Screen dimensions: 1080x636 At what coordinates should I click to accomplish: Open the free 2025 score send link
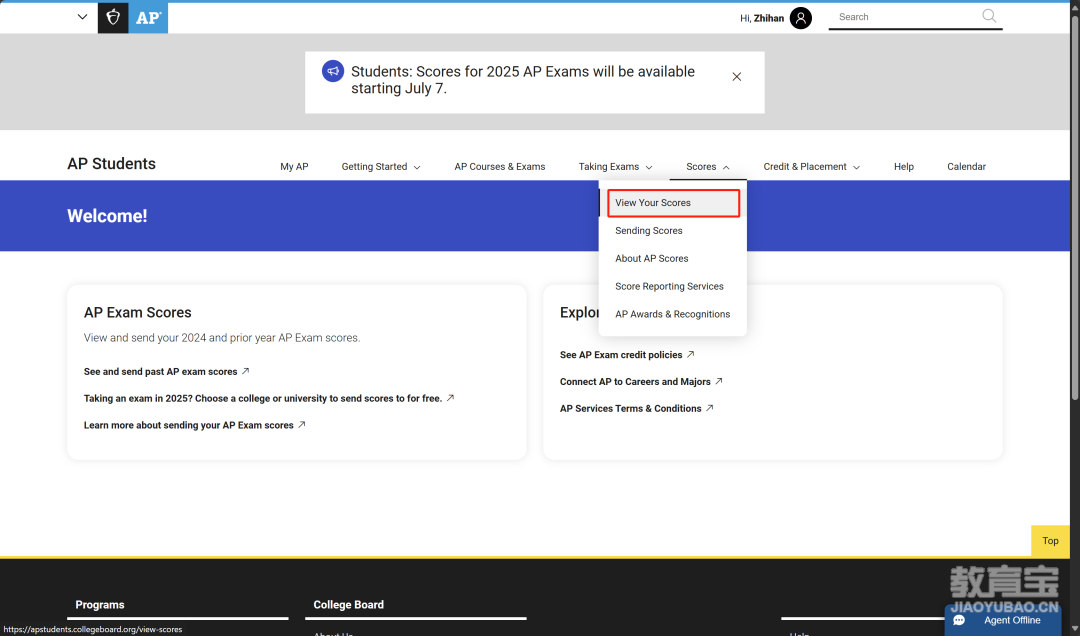coord(269,398)
